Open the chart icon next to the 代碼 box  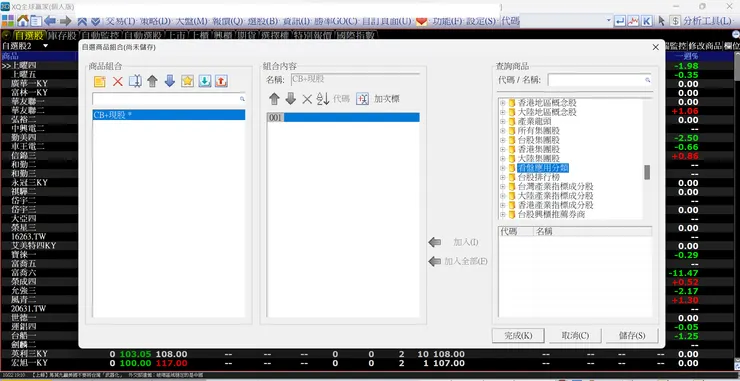click(633, 21)
